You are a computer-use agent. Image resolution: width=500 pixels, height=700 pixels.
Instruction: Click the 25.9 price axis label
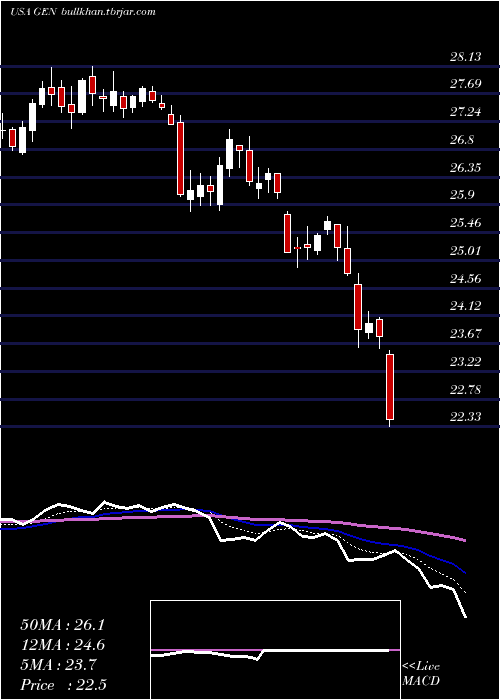pyautogui.click(x=462, y=195)
